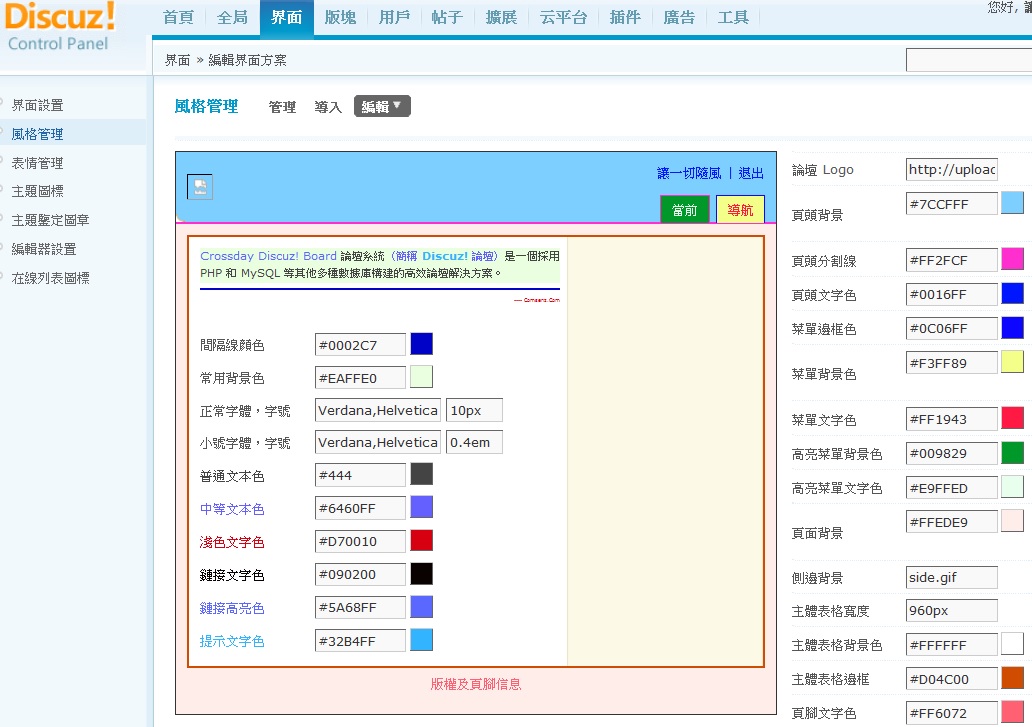The image size is (1032, 727).
Task: Open the 首頁 menu tab
Action: [178, 18]
